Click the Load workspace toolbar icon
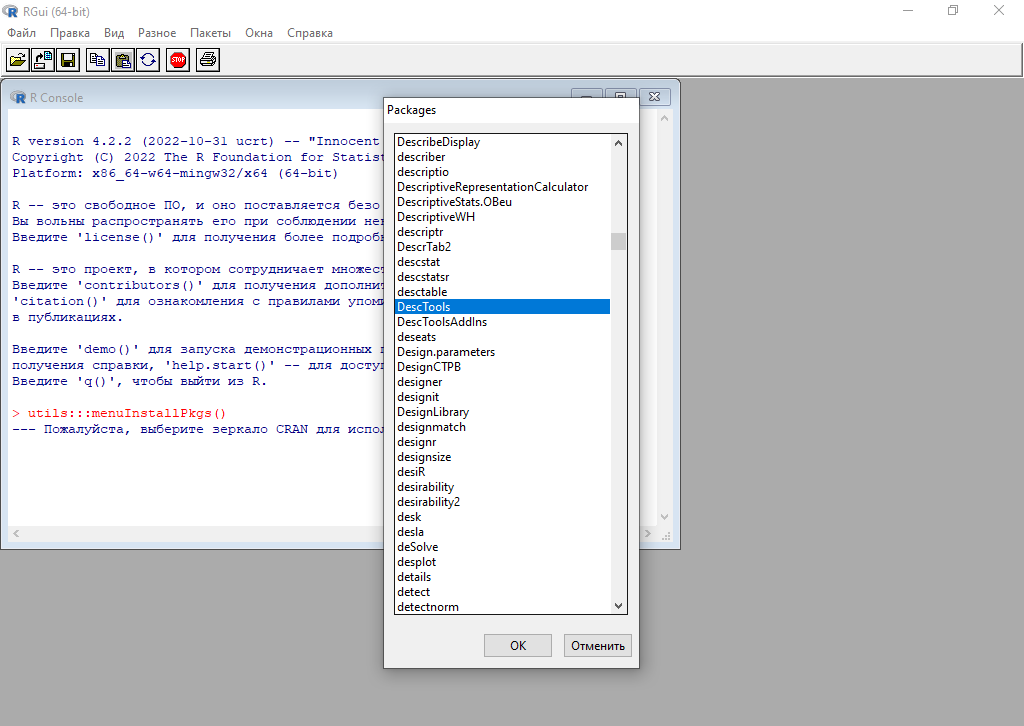 click(43, 60)
